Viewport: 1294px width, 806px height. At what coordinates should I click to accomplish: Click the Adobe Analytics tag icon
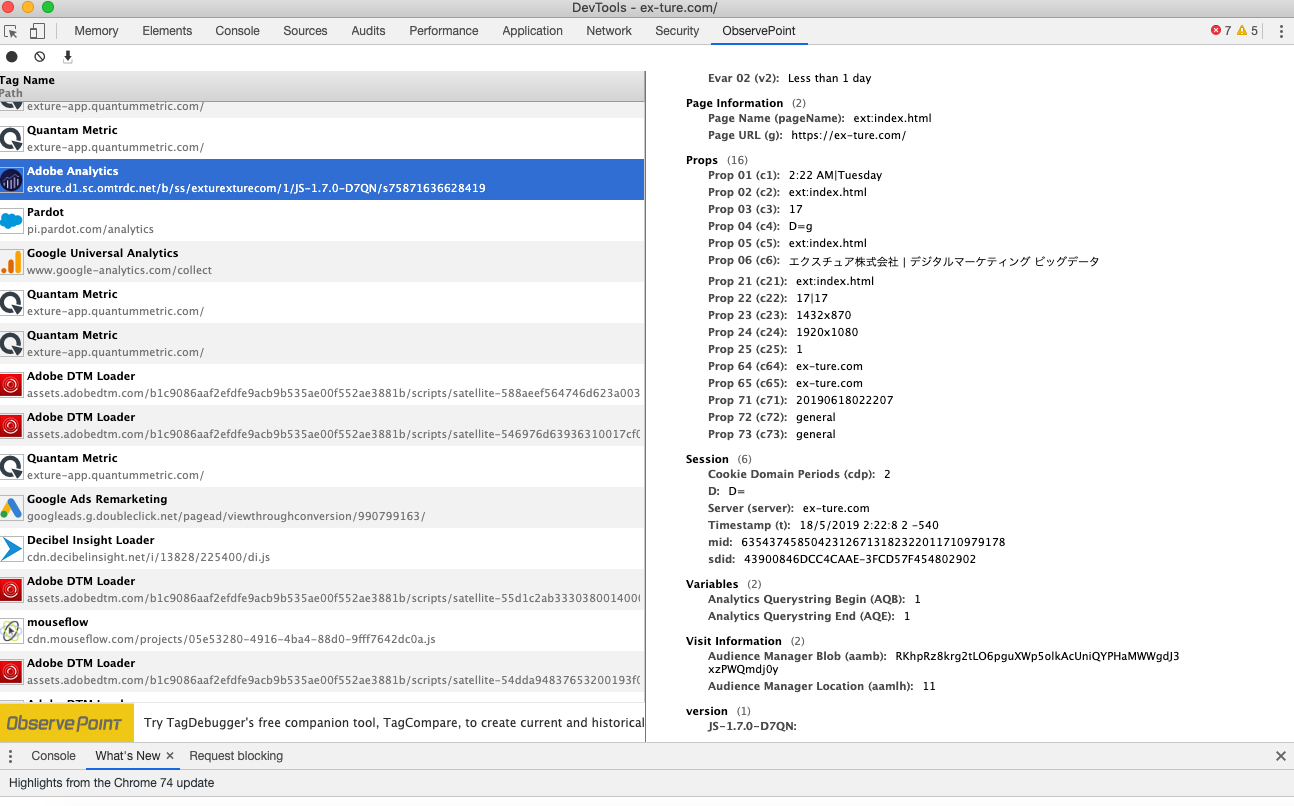pos(11,180)
